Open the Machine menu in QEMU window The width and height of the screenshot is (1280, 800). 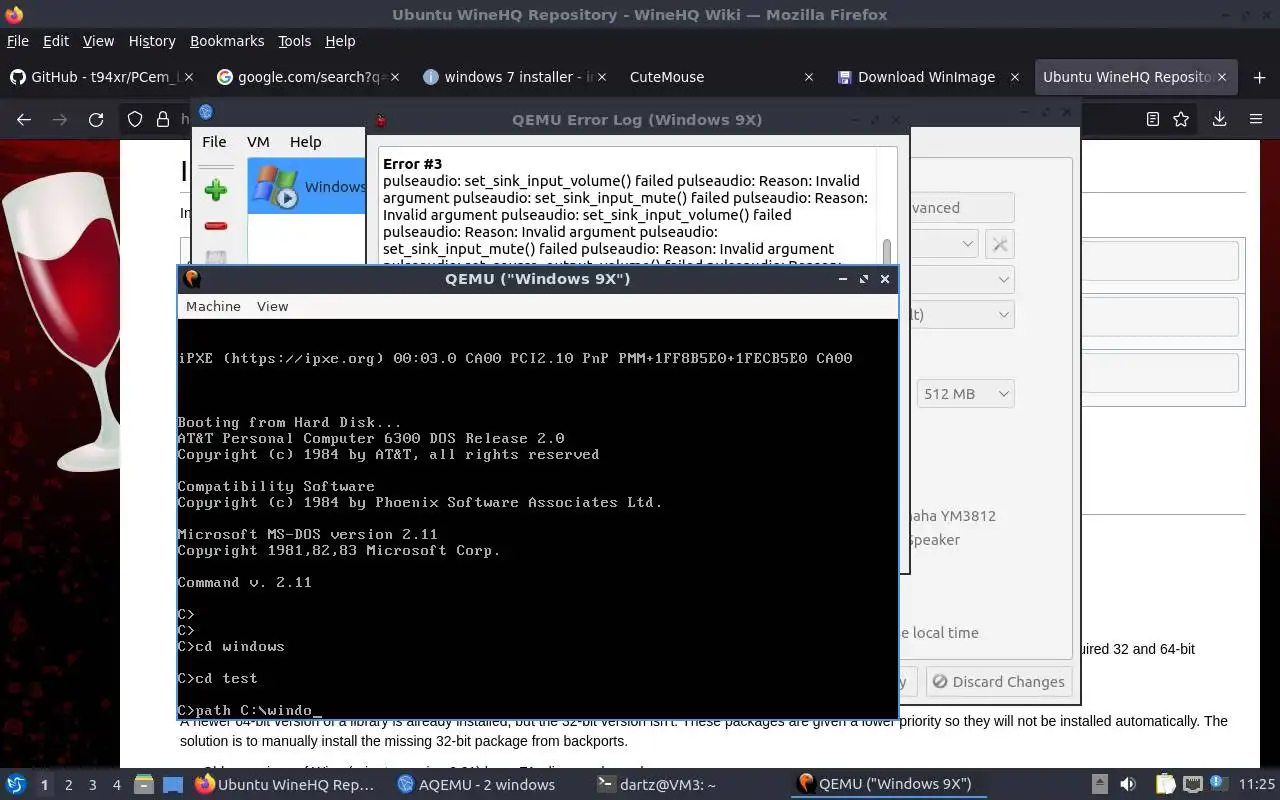(x=213, y=306)
